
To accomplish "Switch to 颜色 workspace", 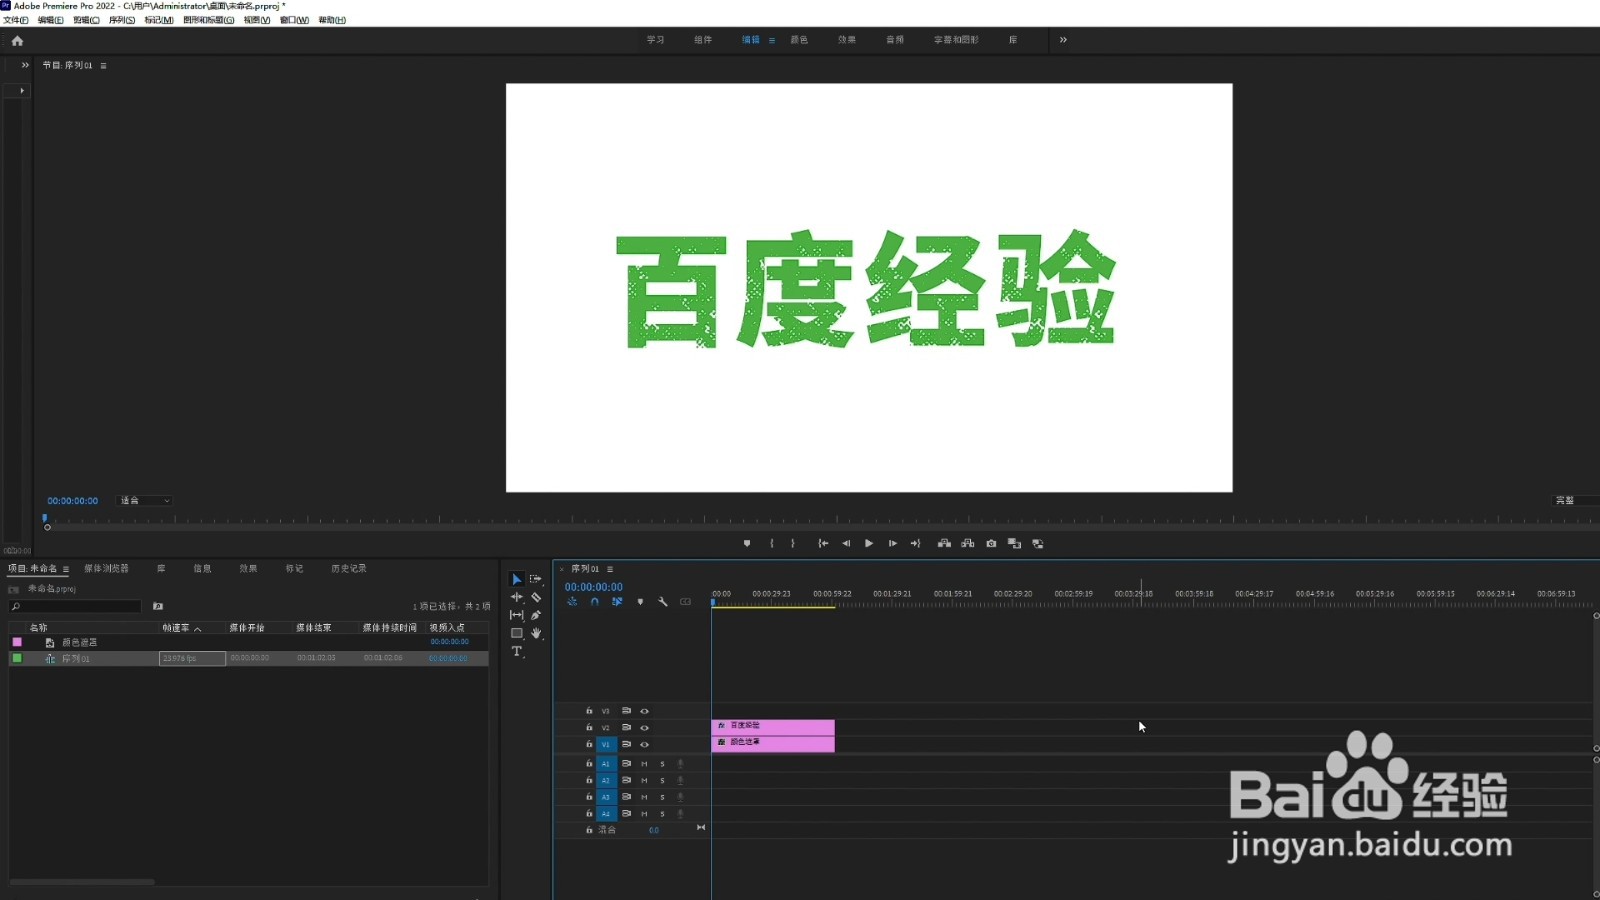I will click(x=799, y=40).
